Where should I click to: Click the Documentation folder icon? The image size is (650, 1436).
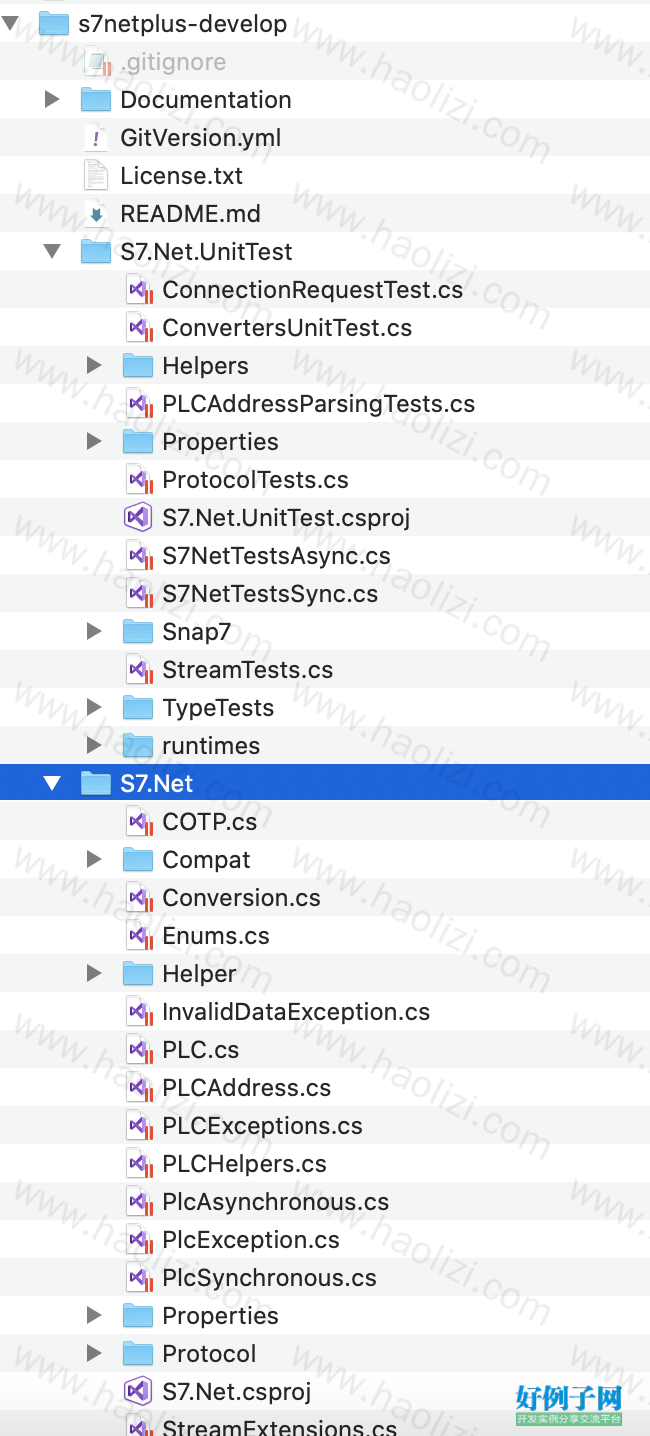tap(96, 100)
